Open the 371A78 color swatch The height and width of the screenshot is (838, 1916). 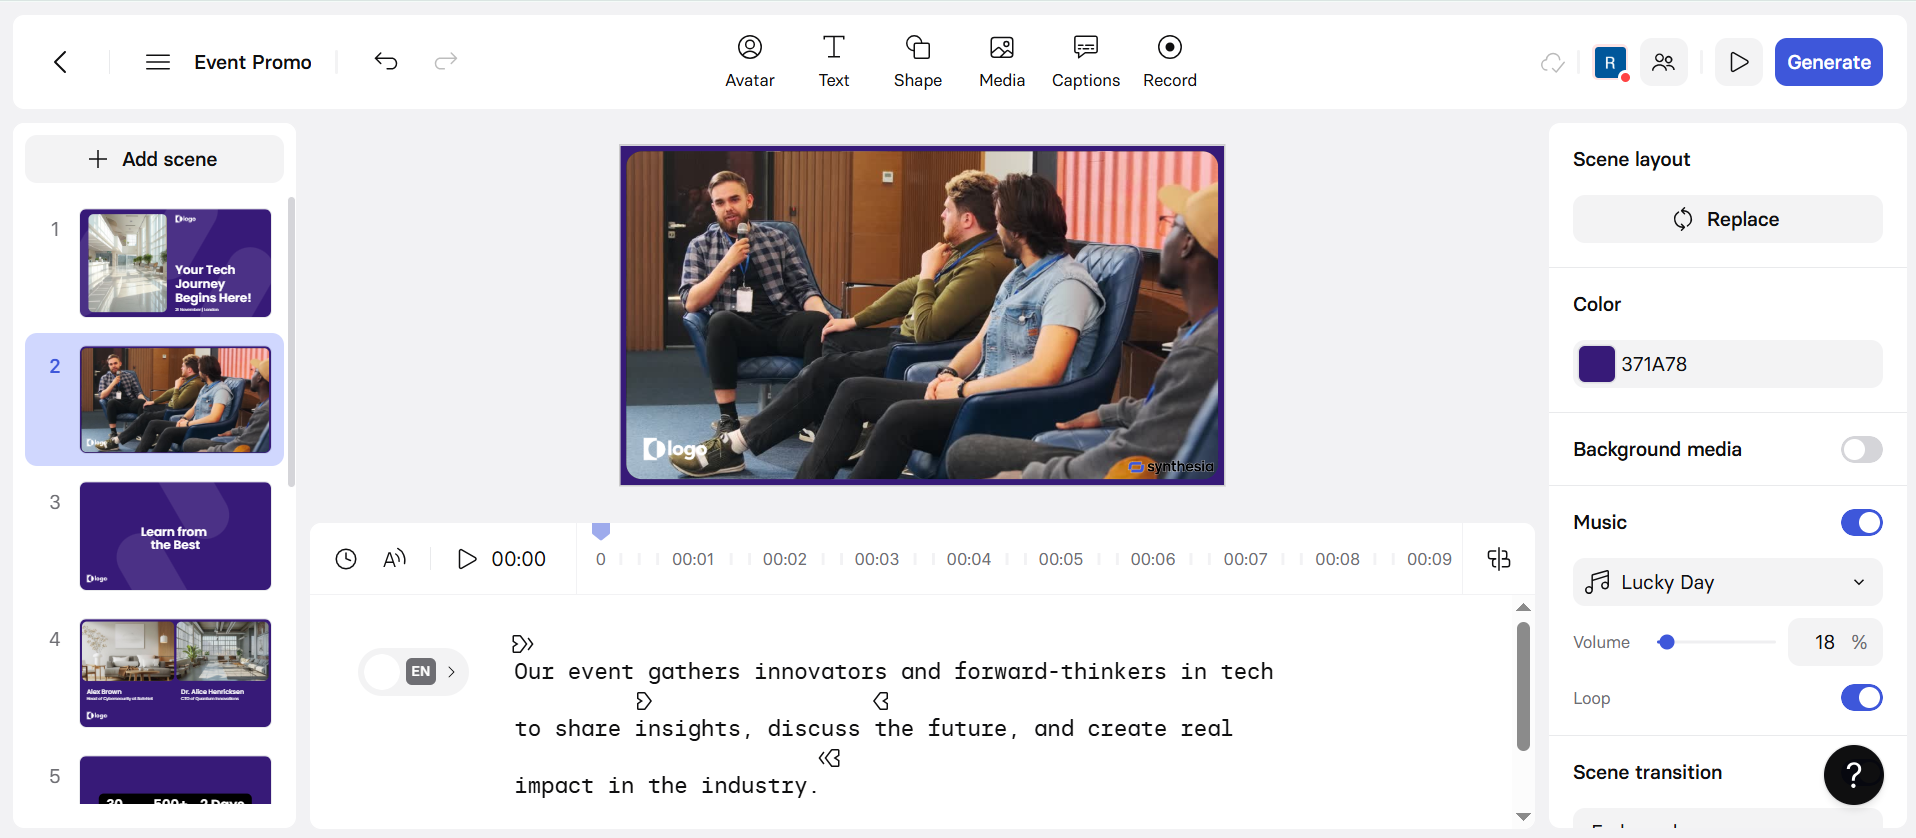tap(1596, 364)
